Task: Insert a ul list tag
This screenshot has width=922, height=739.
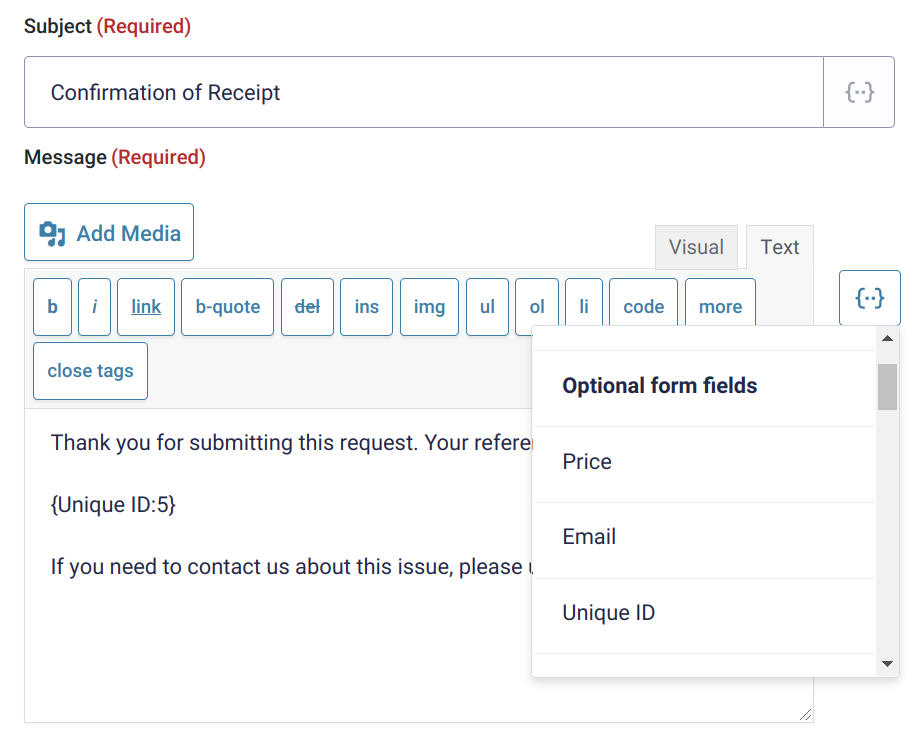Action: coord(487,307)
